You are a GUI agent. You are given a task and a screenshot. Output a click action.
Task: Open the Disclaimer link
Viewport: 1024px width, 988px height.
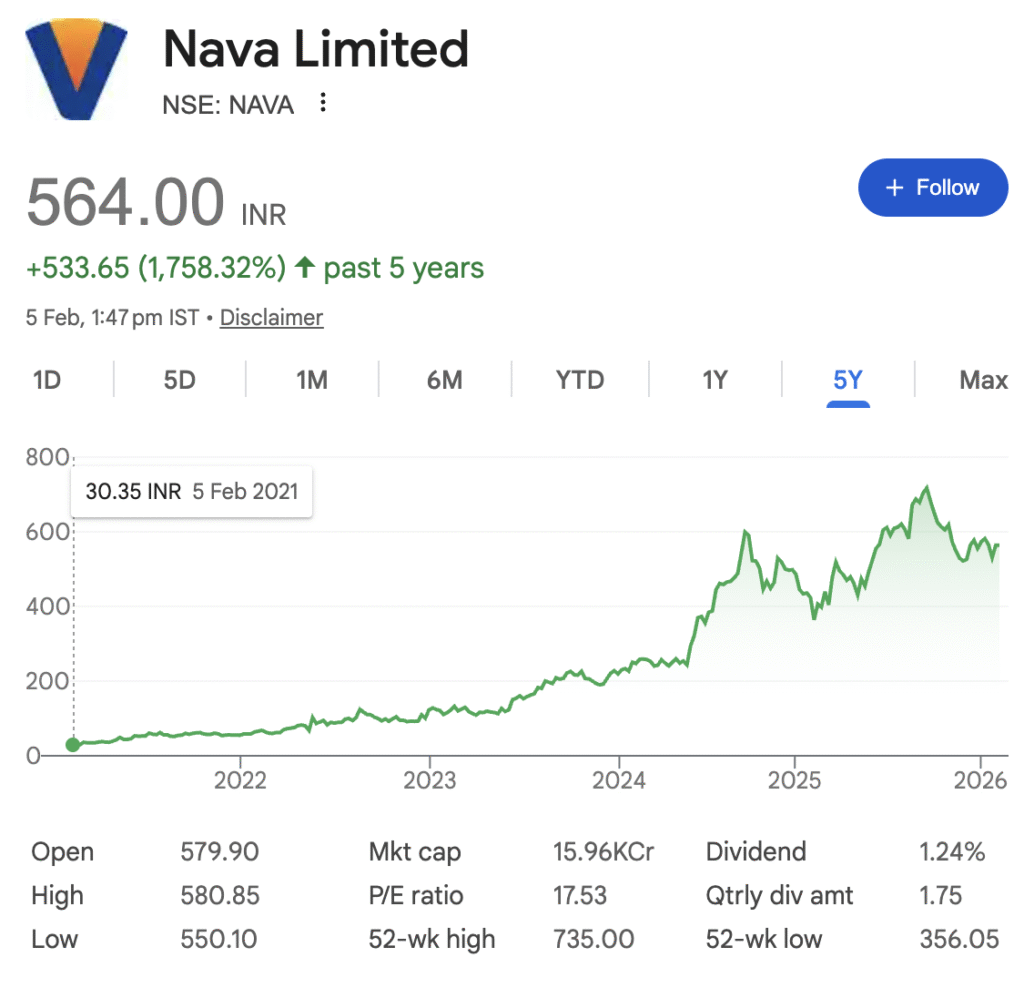coord(271,318)
